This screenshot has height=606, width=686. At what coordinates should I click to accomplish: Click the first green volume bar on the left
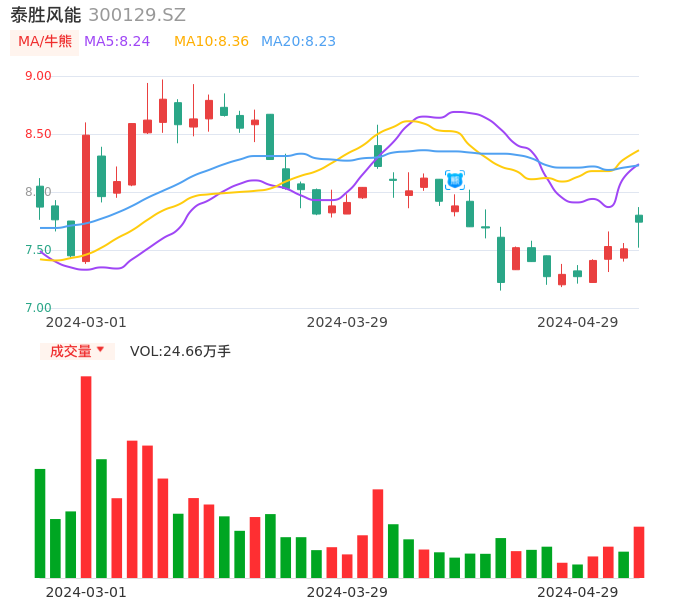(x=40, y=523)
